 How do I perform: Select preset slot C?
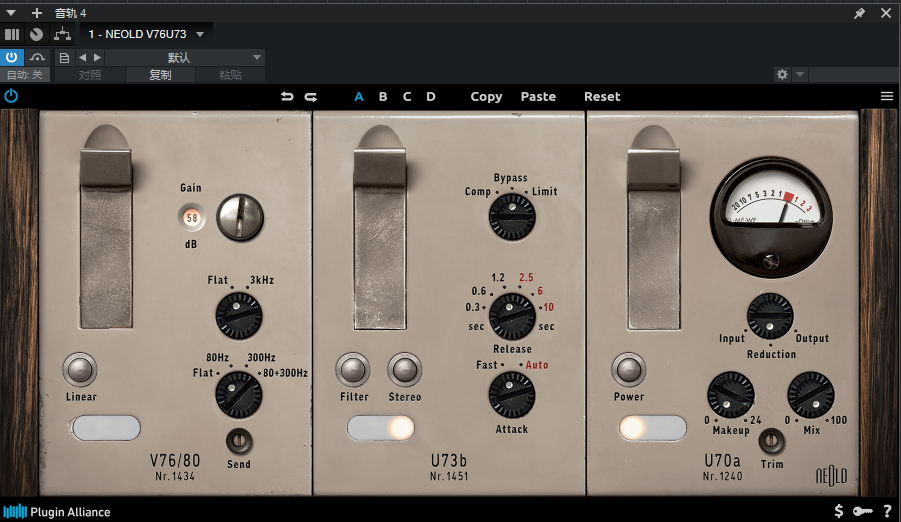click(x=407, y=97)
